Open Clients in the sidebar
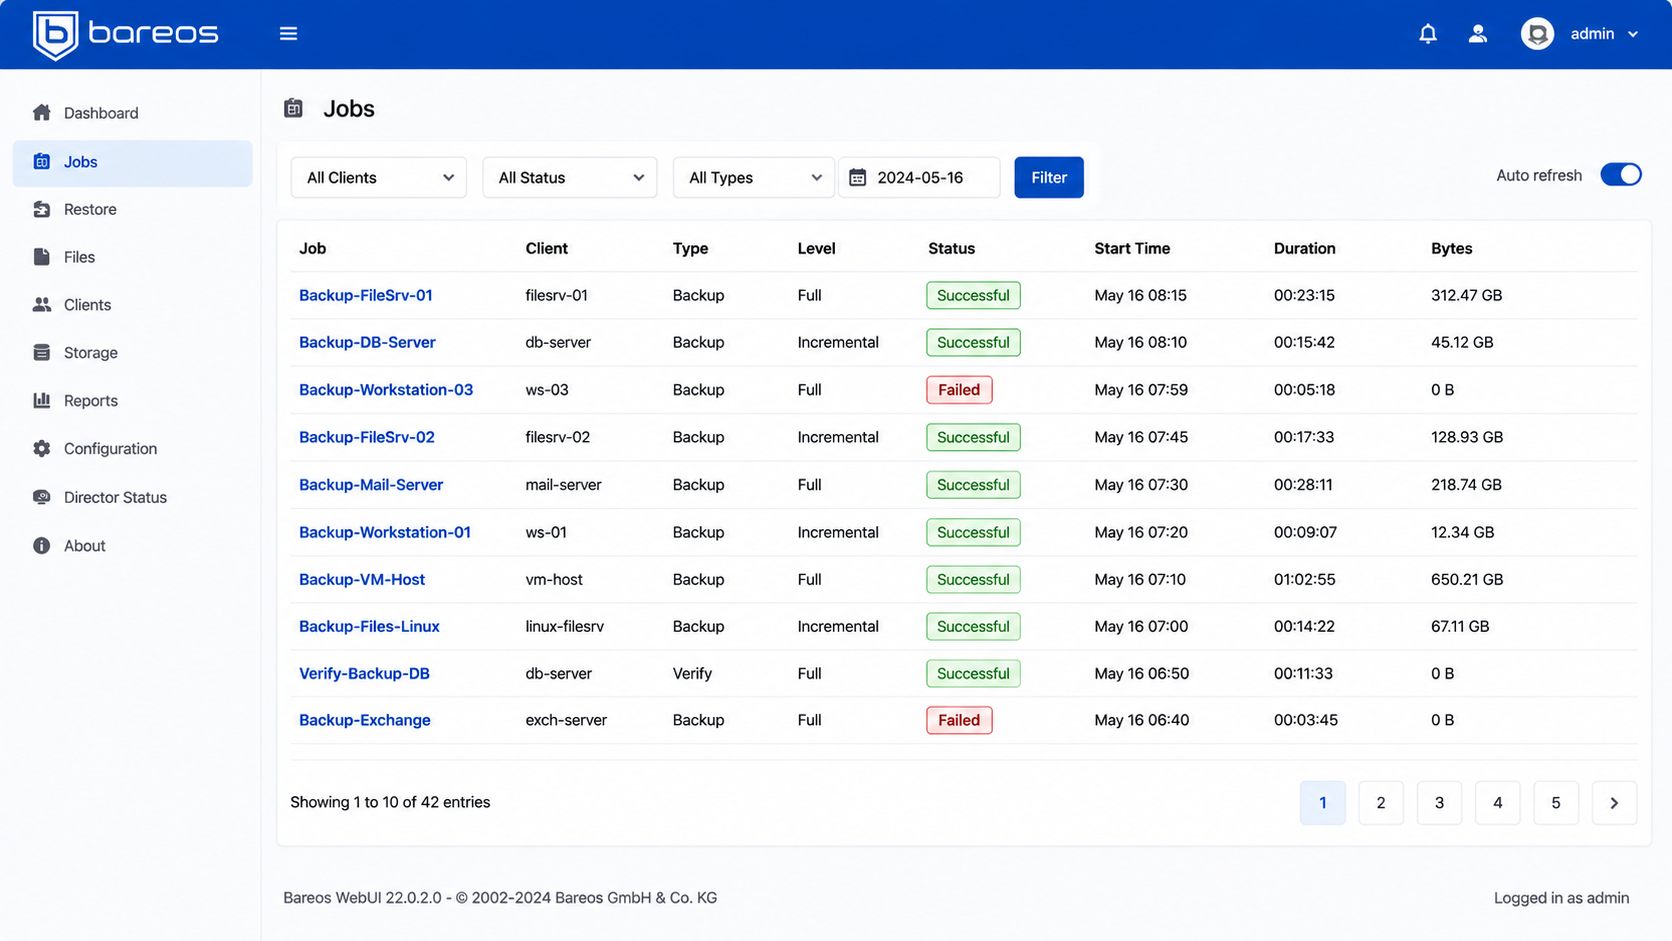Viewport: 1672px width, 941px height. pos(132,305)
